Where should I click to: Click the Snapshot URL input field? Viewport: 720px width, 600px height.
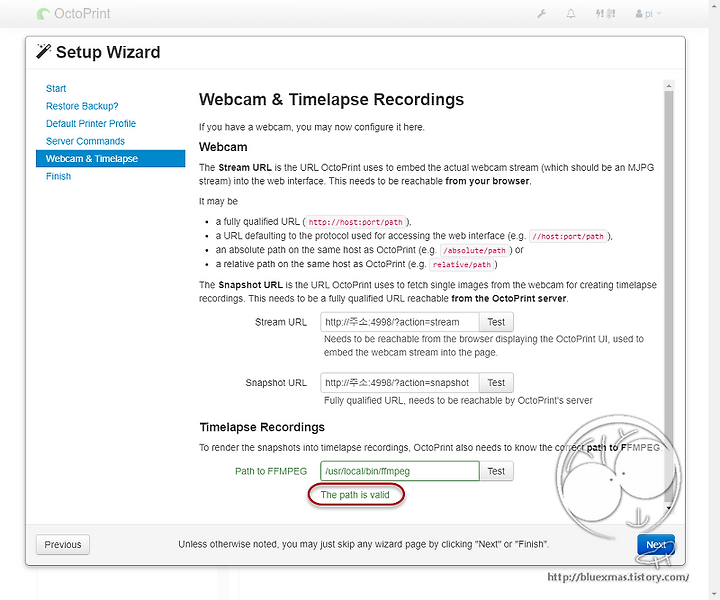click(399, 383)
